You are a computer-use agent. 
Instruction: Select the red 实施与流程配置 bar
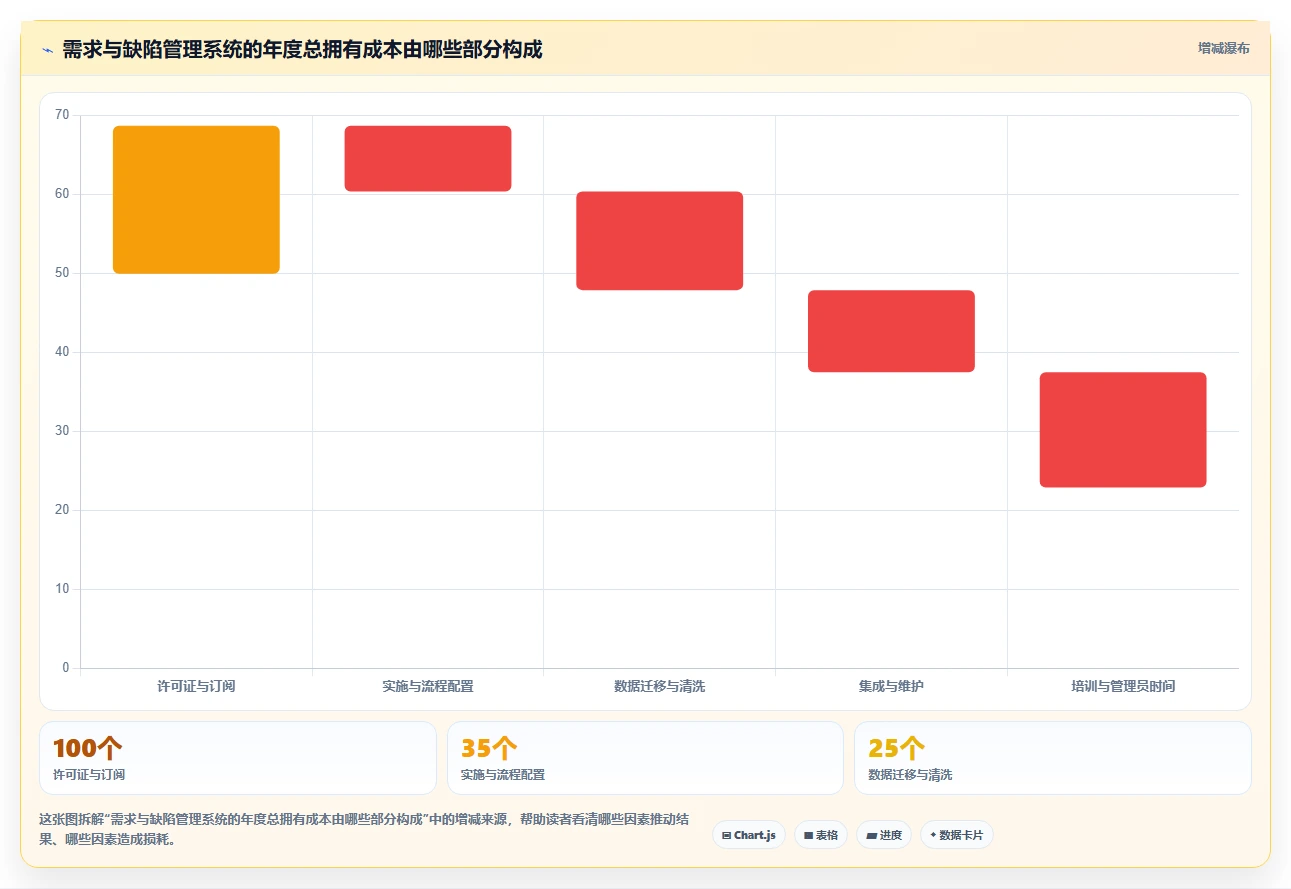click(428, 158)
